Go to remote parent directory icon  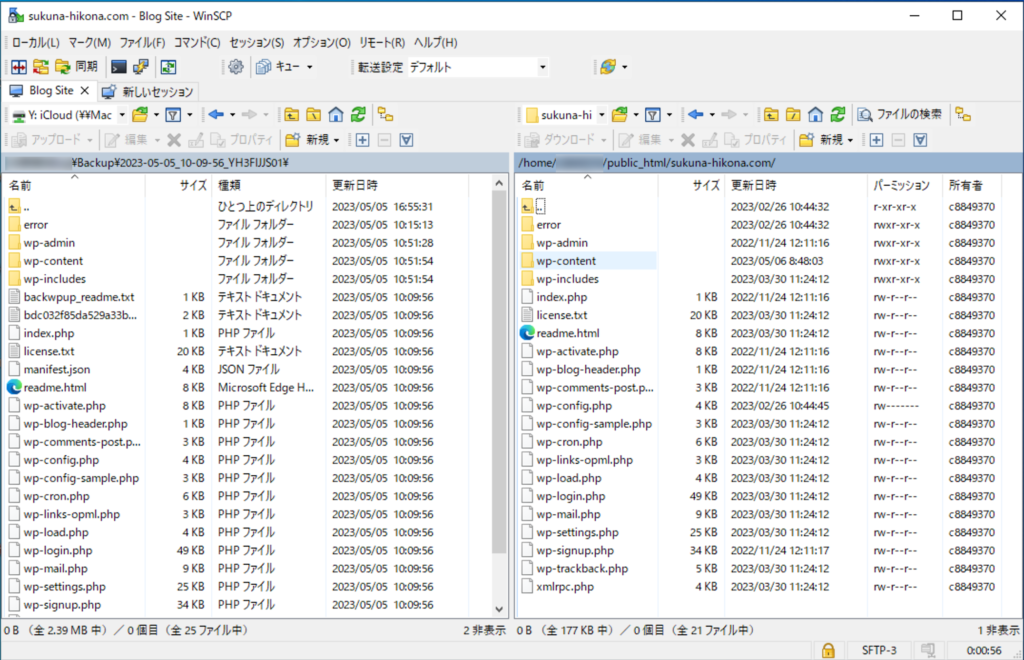coord(771,115)
